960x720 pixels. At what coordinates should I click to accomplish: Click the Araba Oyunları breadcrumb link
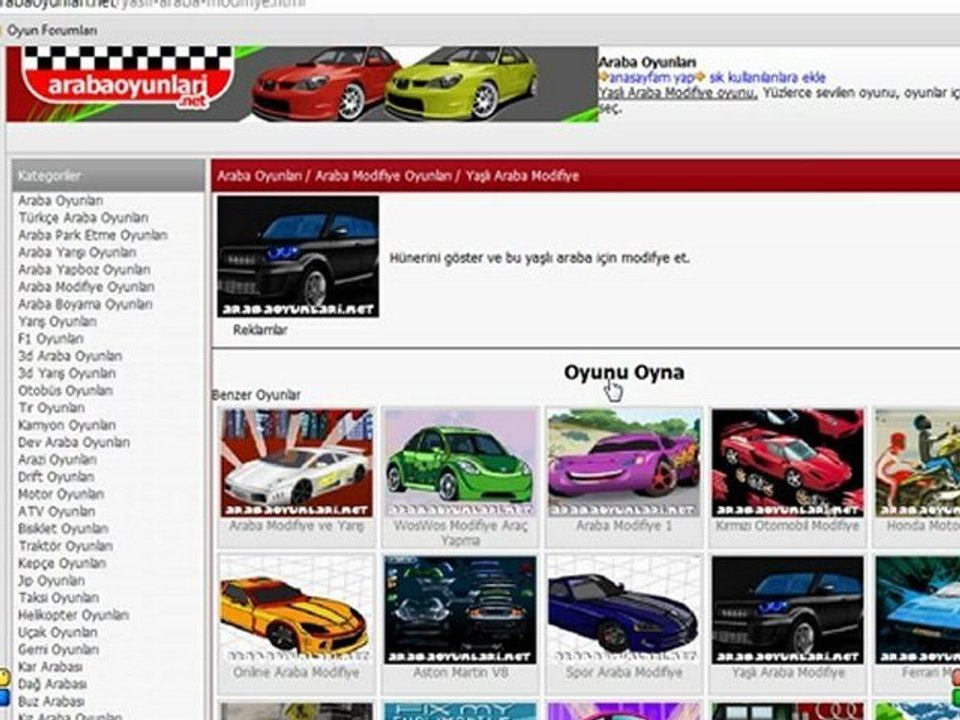pos(260,176)
